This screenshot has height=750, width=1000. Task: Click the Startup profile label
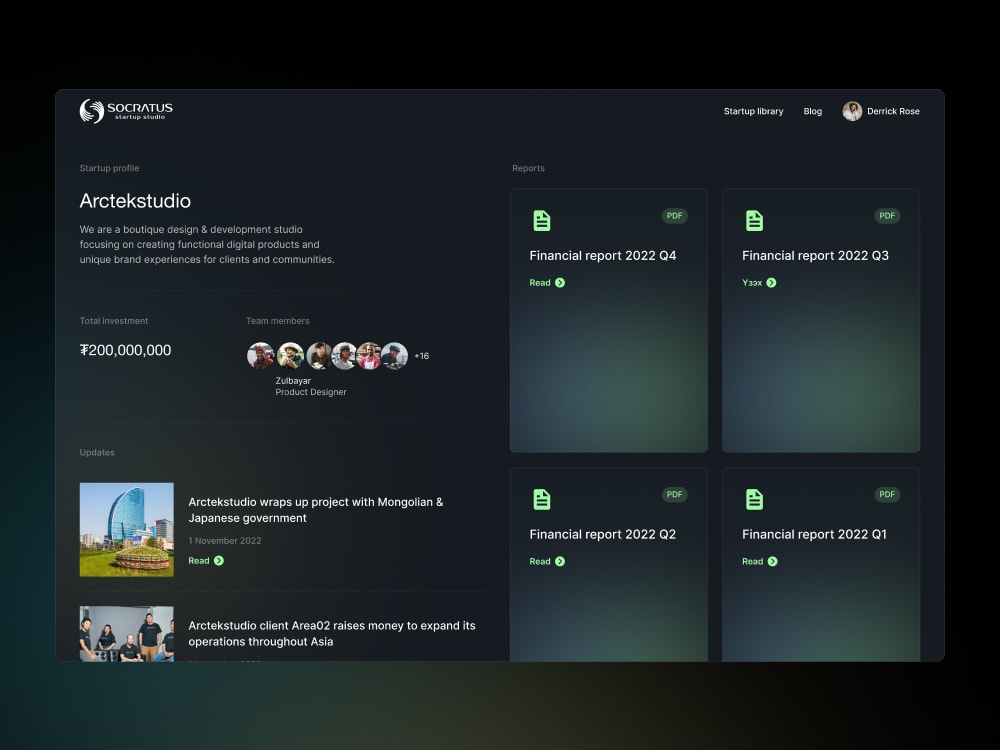pos(109,168)
